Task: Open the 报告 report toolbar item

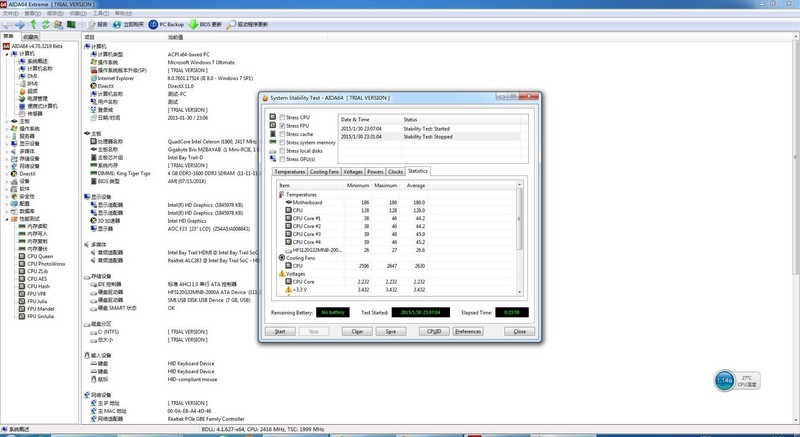Action: [x=97, y=24]
